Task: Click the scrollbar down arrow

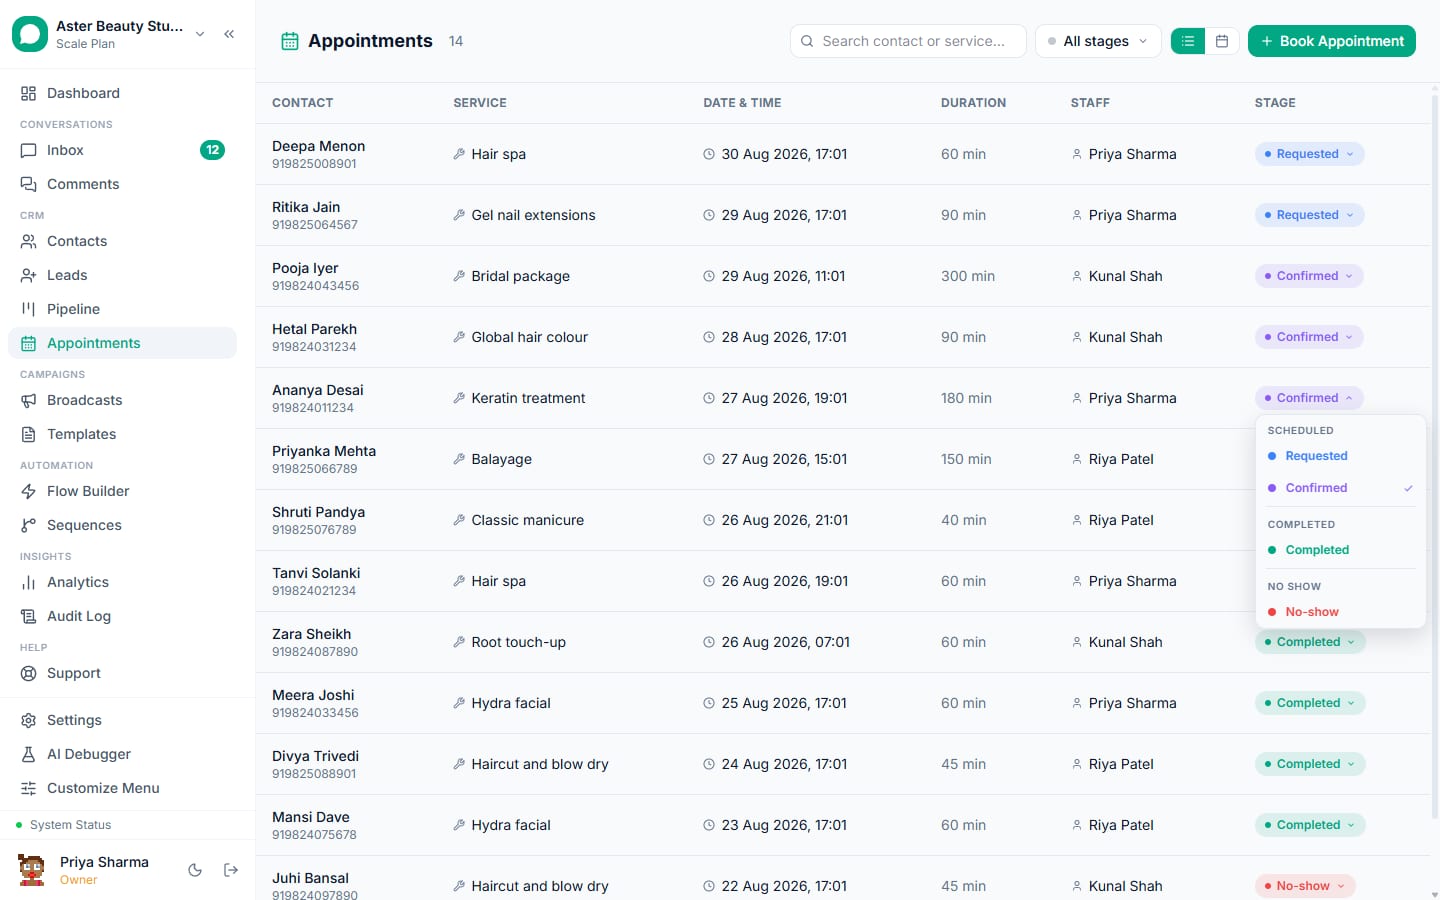Action: tap(1435, 895)
